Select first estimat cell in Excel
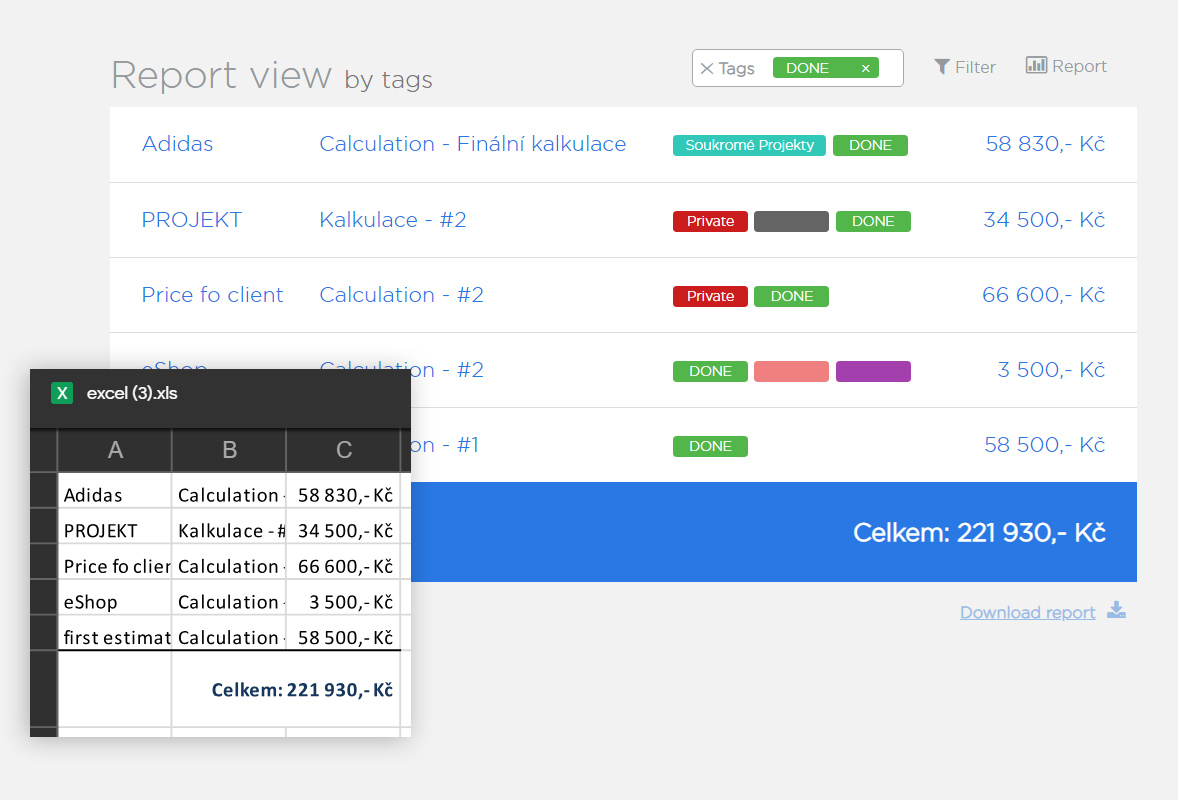 click(115, 632)
